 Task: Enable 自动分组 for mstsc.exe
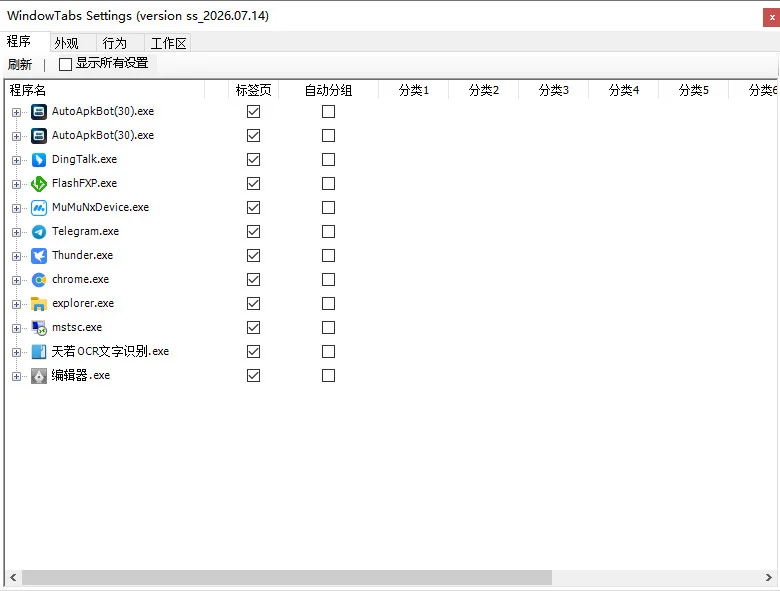click(328, 327)
